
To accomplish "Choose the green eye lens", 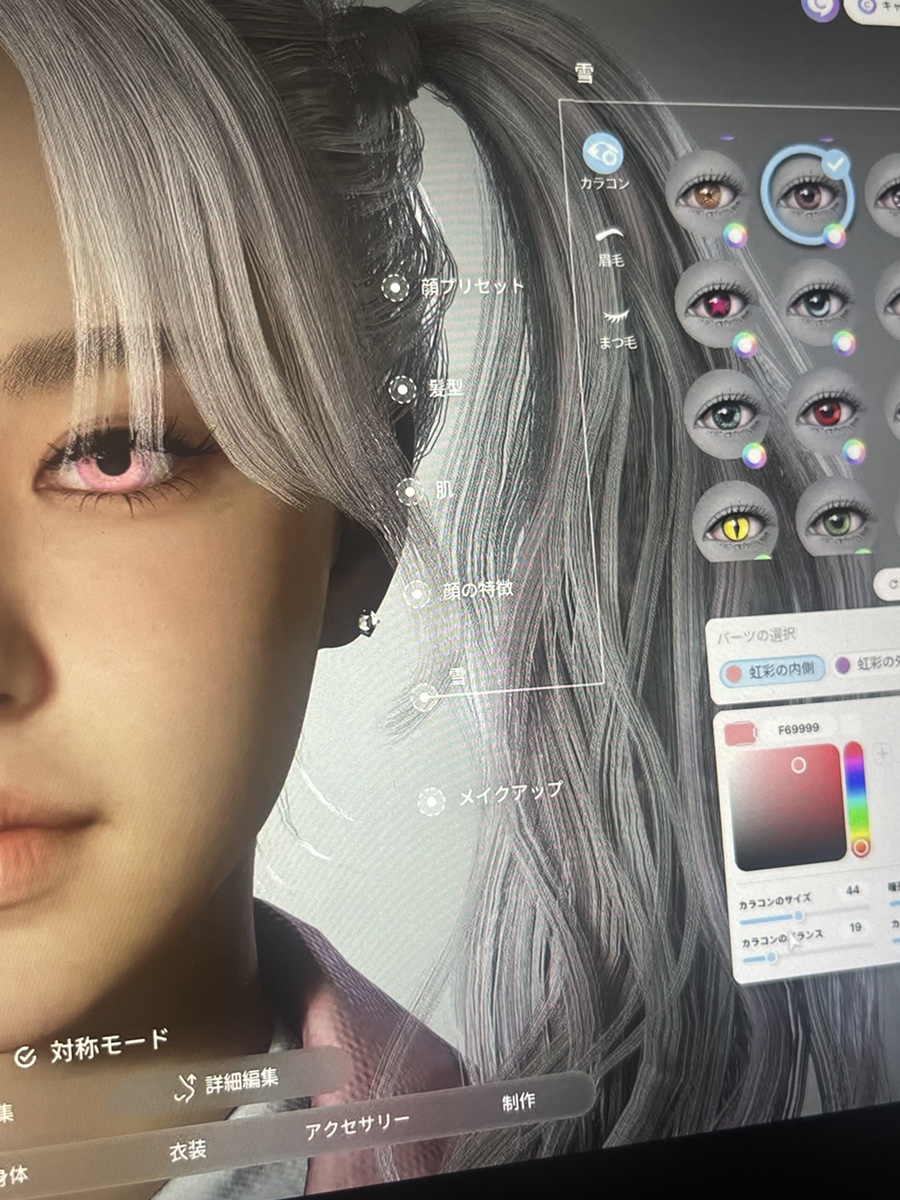I will click(x=836, y=517).
